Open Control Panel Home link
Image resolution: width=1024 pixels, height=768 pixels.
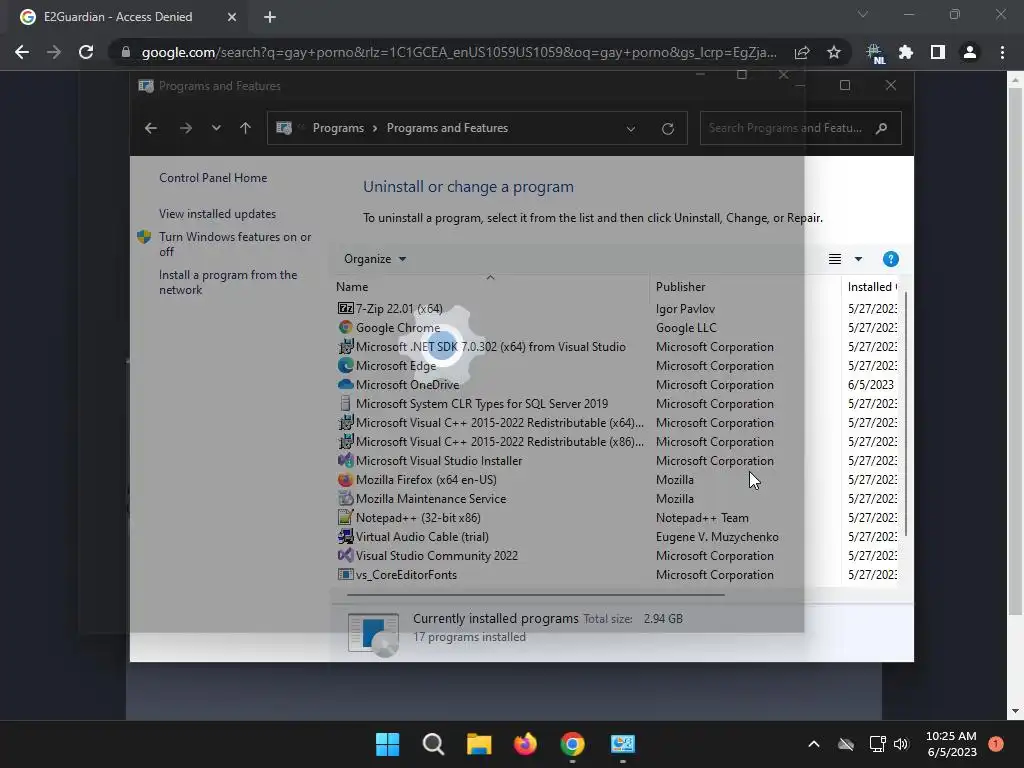point(213,178)
